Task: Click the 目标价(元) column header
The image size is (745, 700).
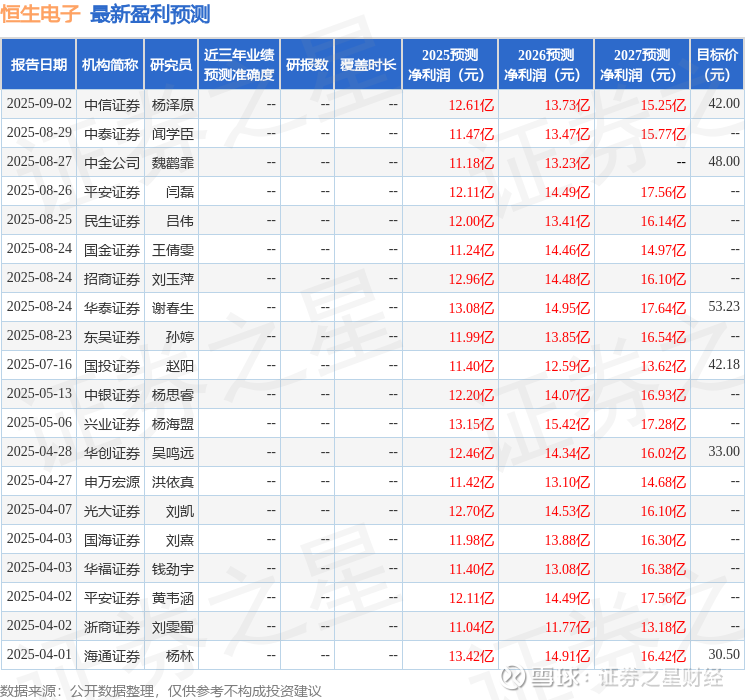Action: coord(716,64)
